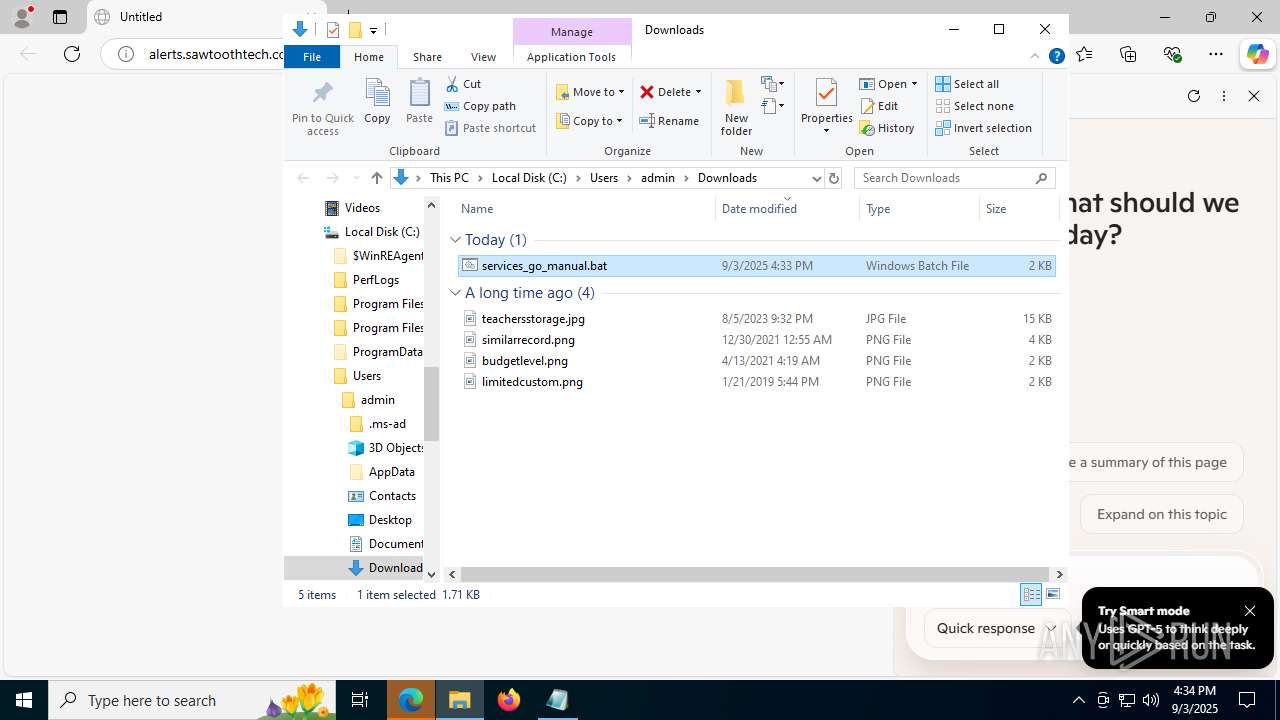
Task: Refresh the Downloads folder view
Action: pyautogui.click(x=834, y=178)
